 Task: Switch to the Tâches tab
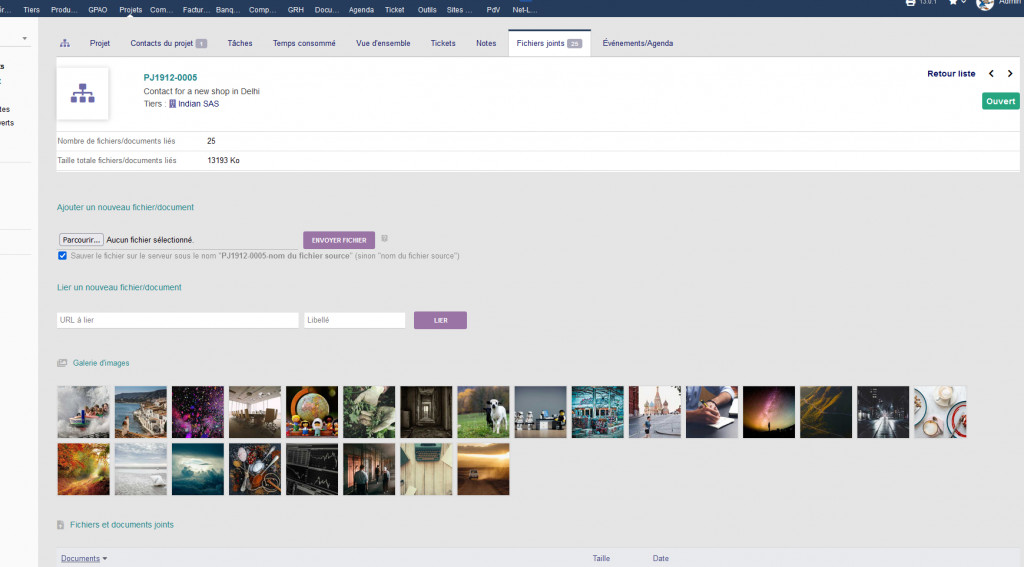point(240,43)
